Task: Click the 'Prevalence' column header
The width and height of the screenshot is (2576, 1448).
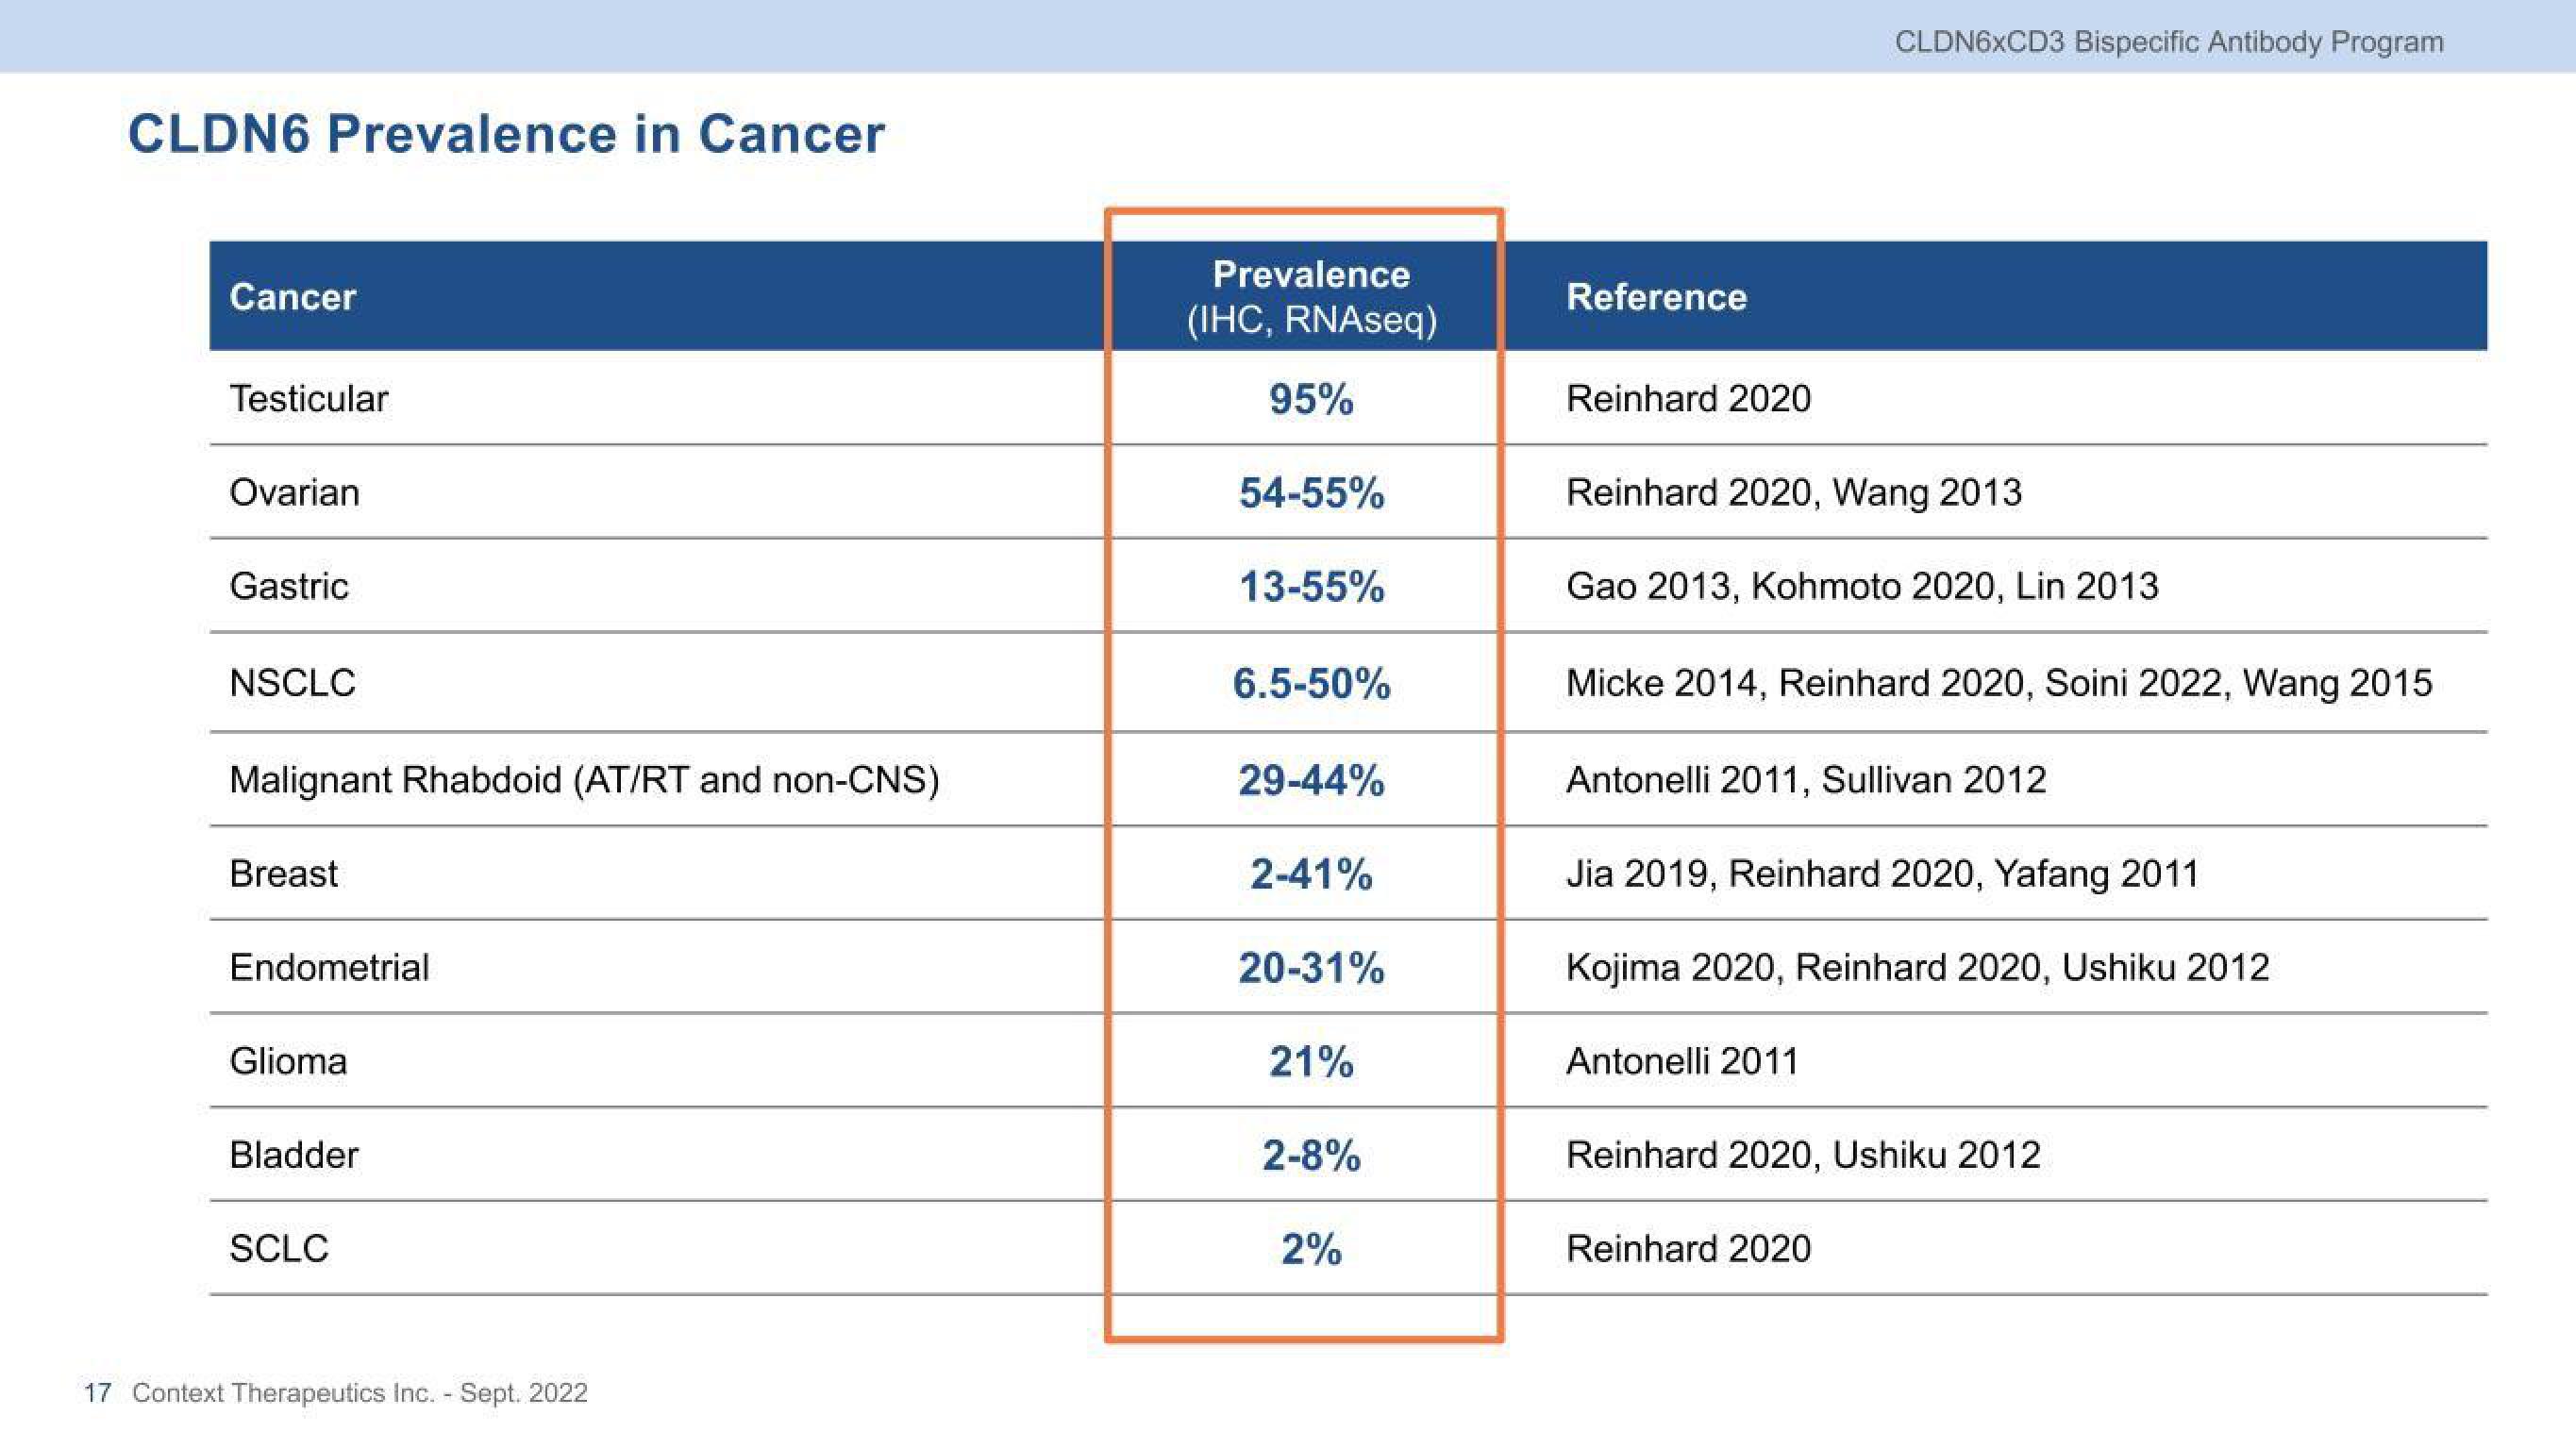Action: [x=1311, y=274]
